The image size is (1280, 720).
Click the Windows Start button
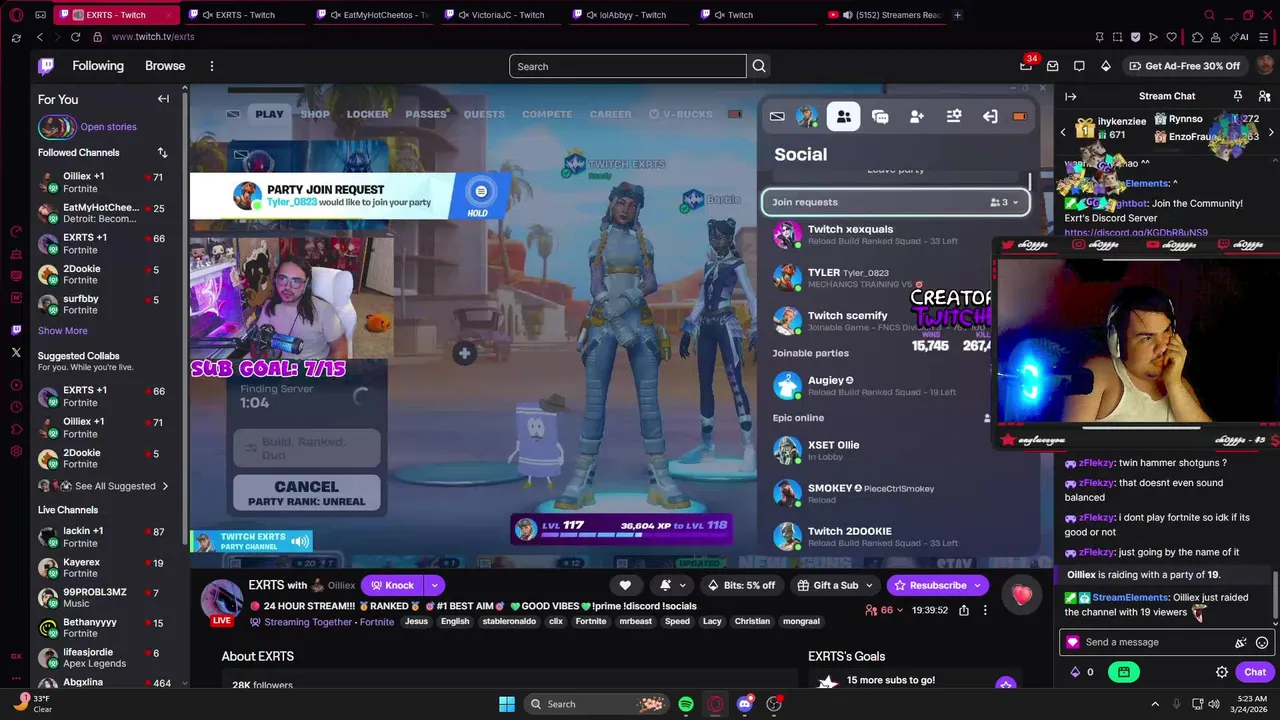point(506,704)
